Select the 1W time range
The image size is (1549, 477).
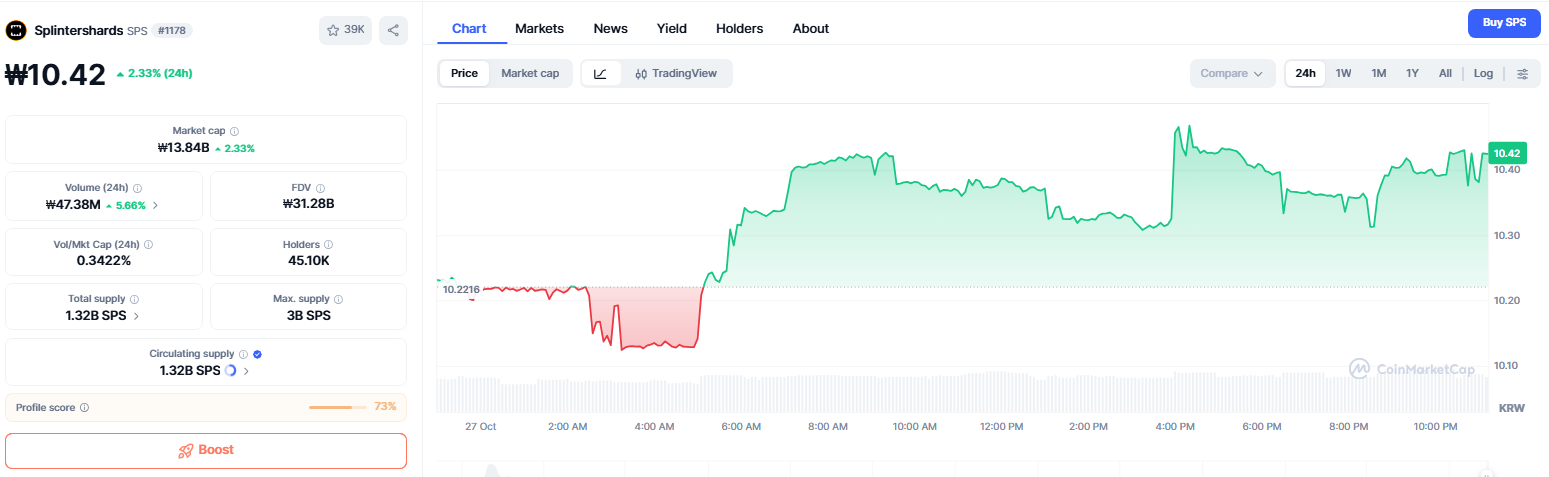[x=1343, y=73]
